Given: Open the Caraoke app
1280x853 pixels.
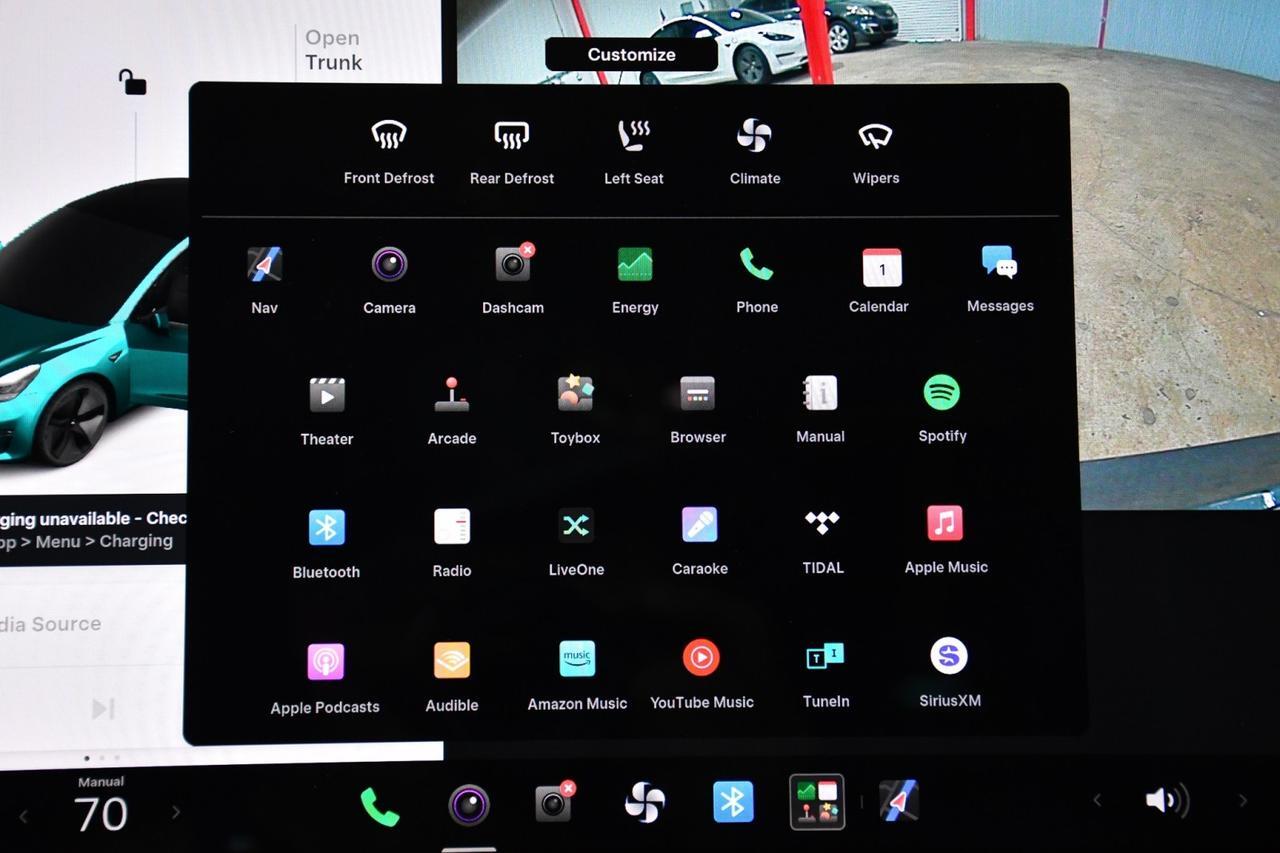Looking at the screenshot, I should (700, 542).
